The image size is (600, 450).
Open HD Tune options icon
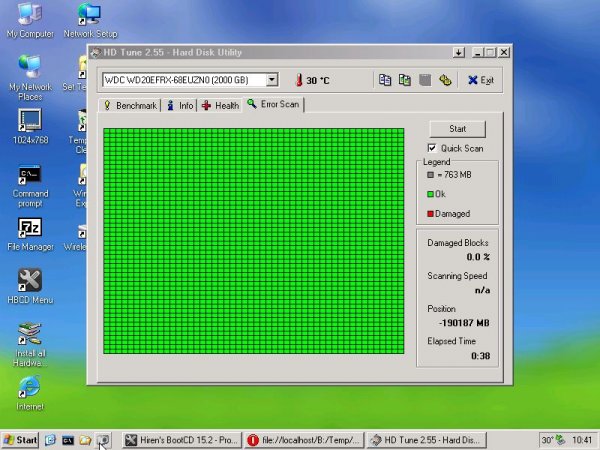pyautogui.click(x=445, y=80)
